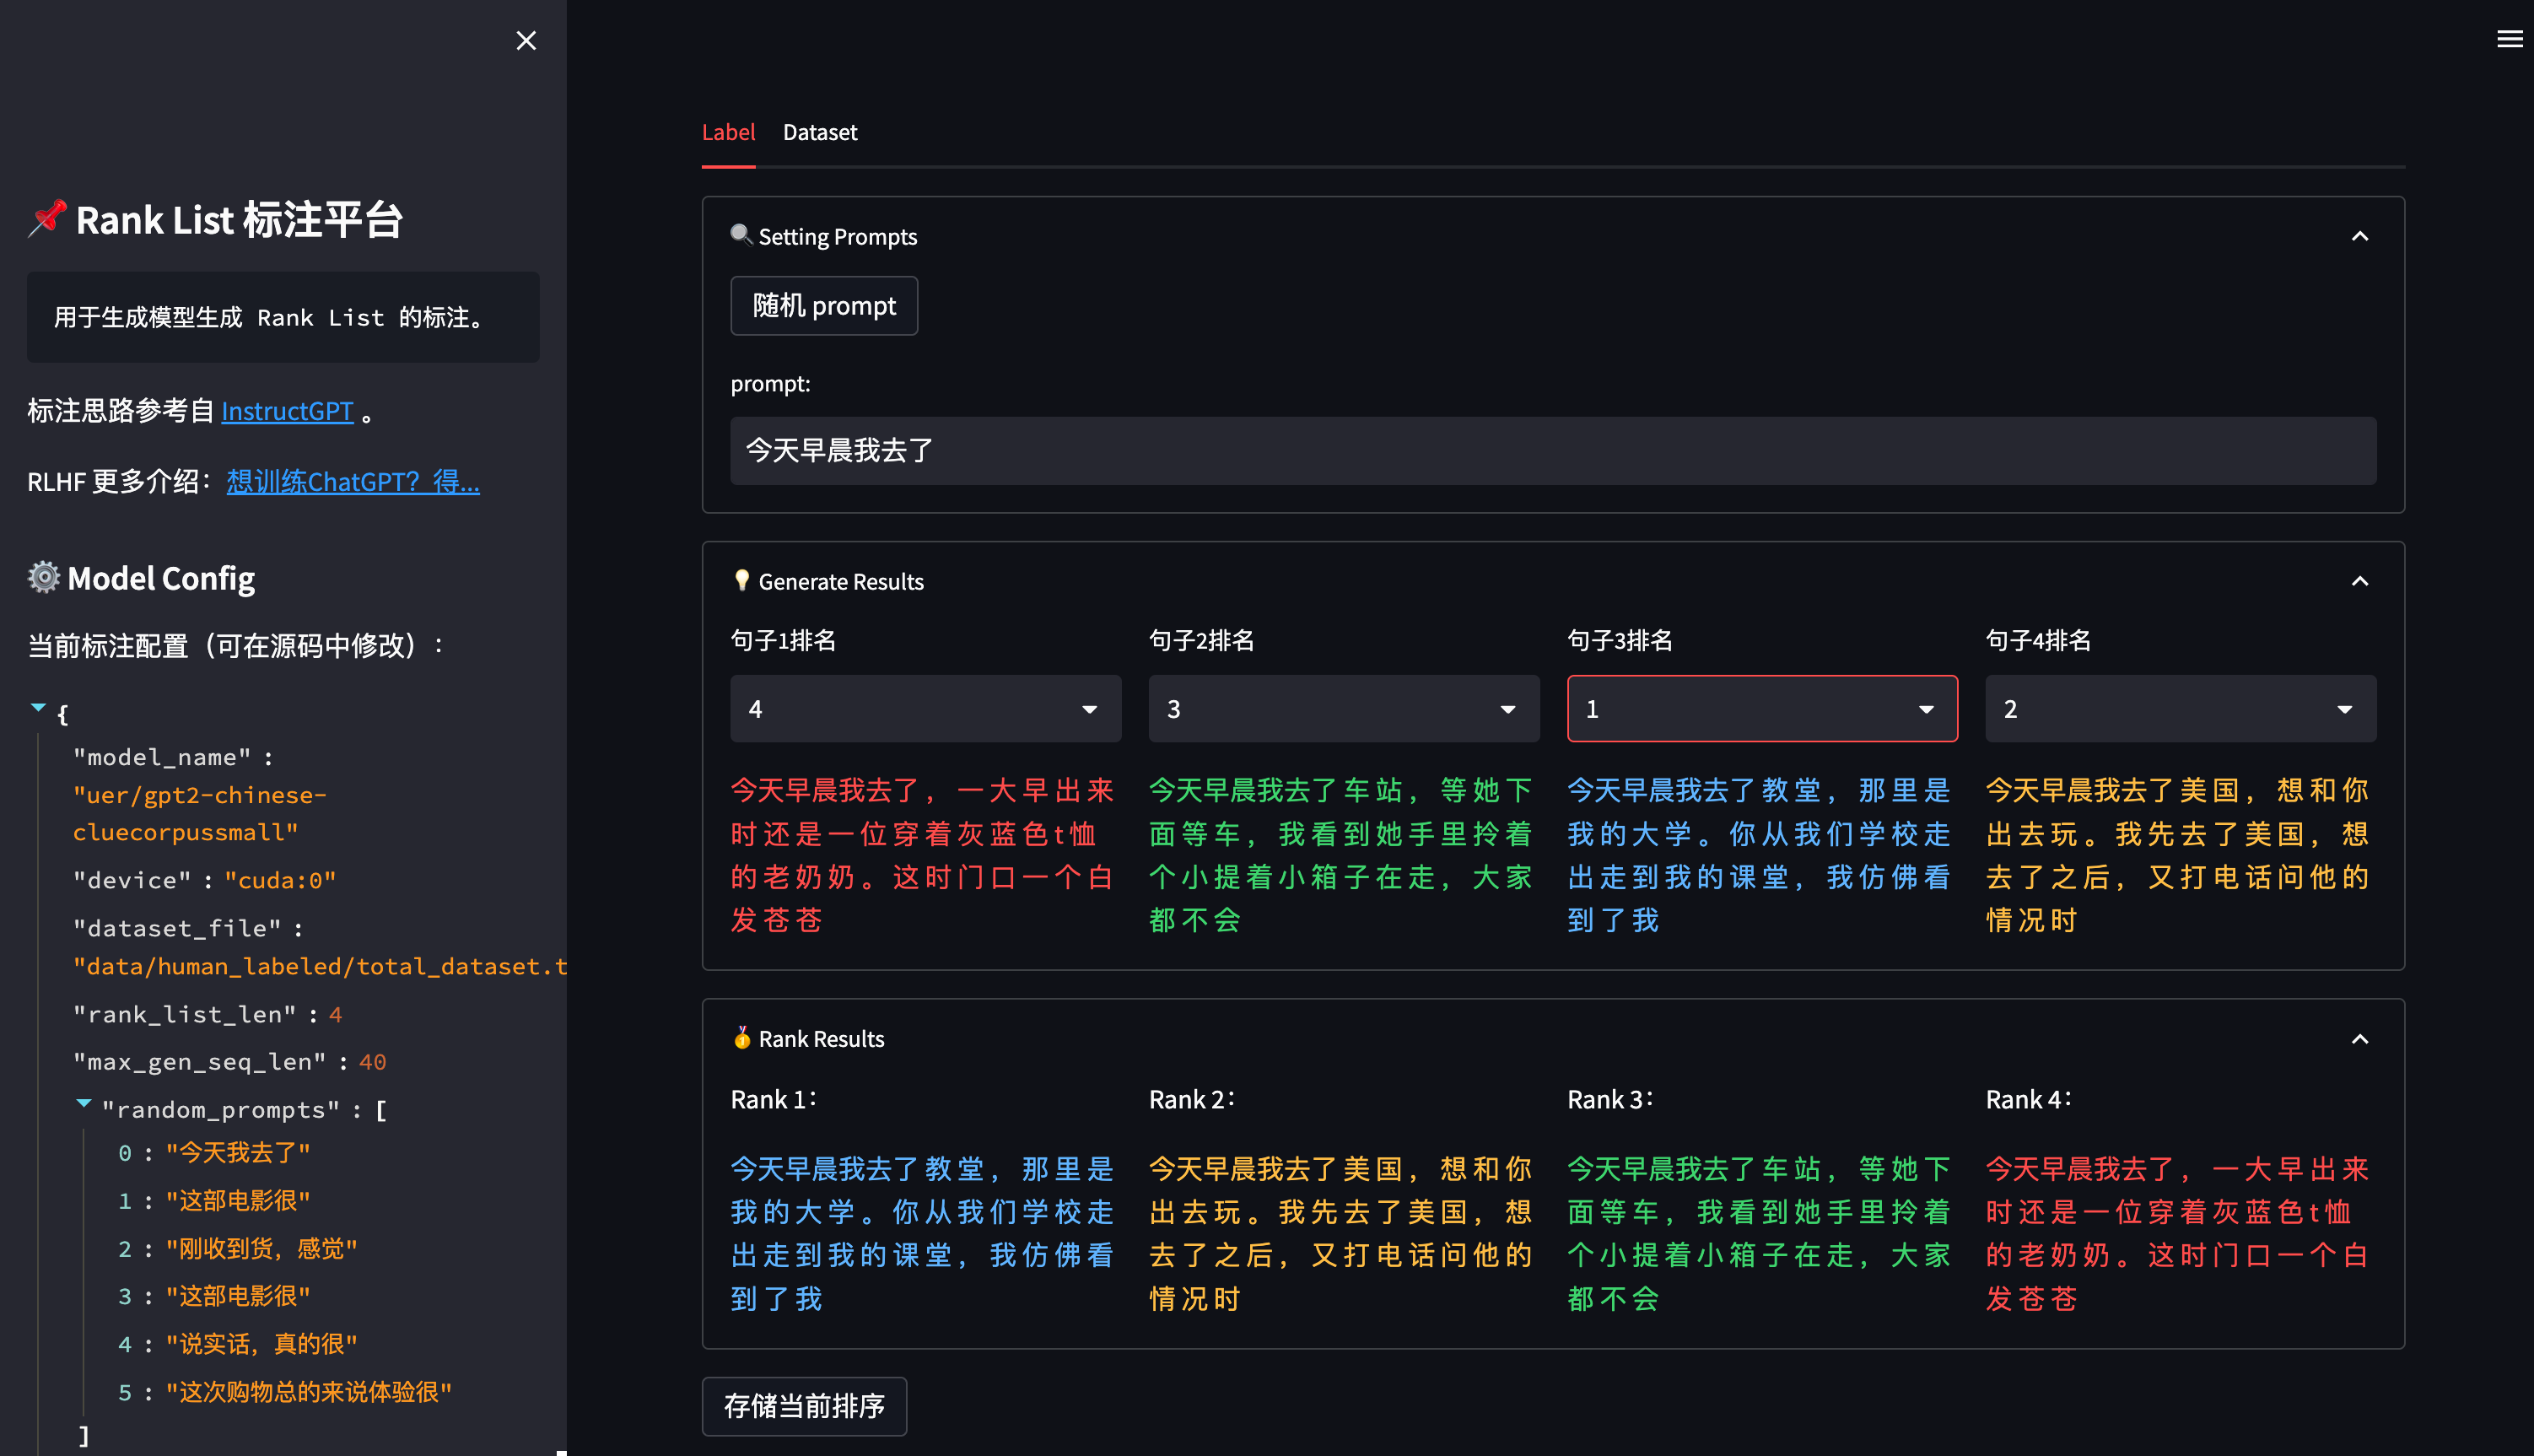Click random prompt "刚收到货，感觉"
Viewport: 2534px width, 1456px height.
[261, 1249]
